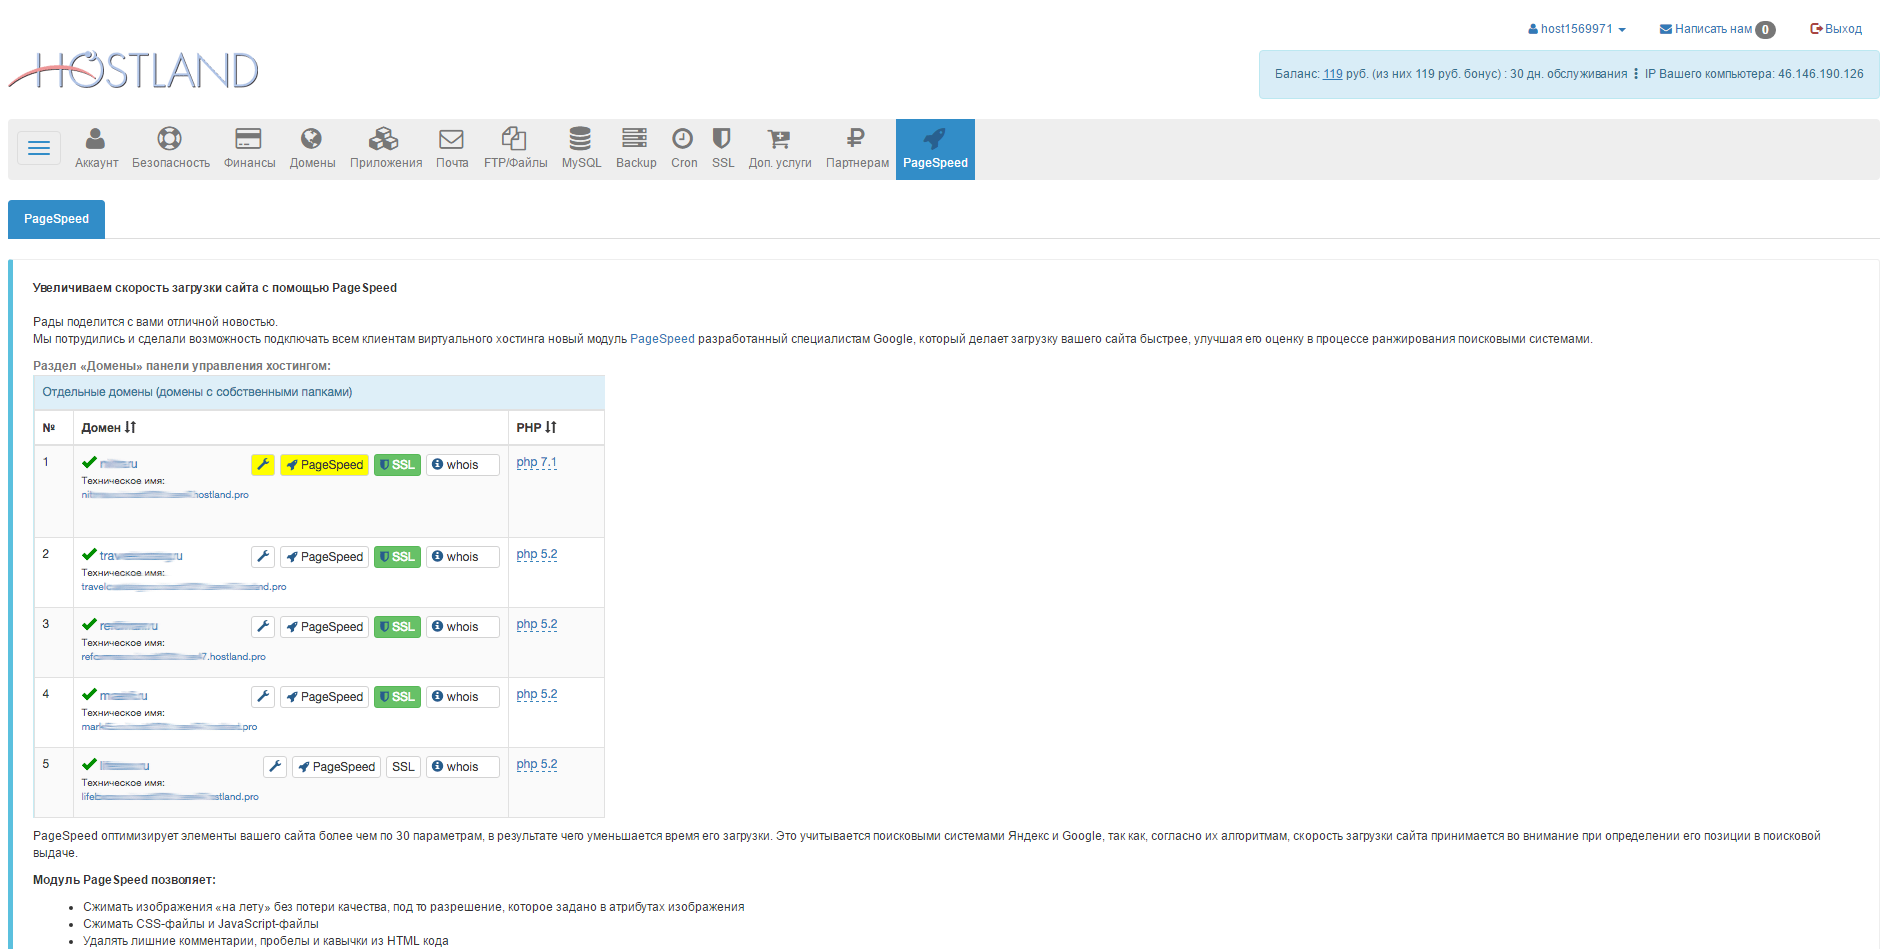The width and height of the screenshot is (1895, 949).
Task: Click the wrench settings icon in row 4
Action: 263,697
